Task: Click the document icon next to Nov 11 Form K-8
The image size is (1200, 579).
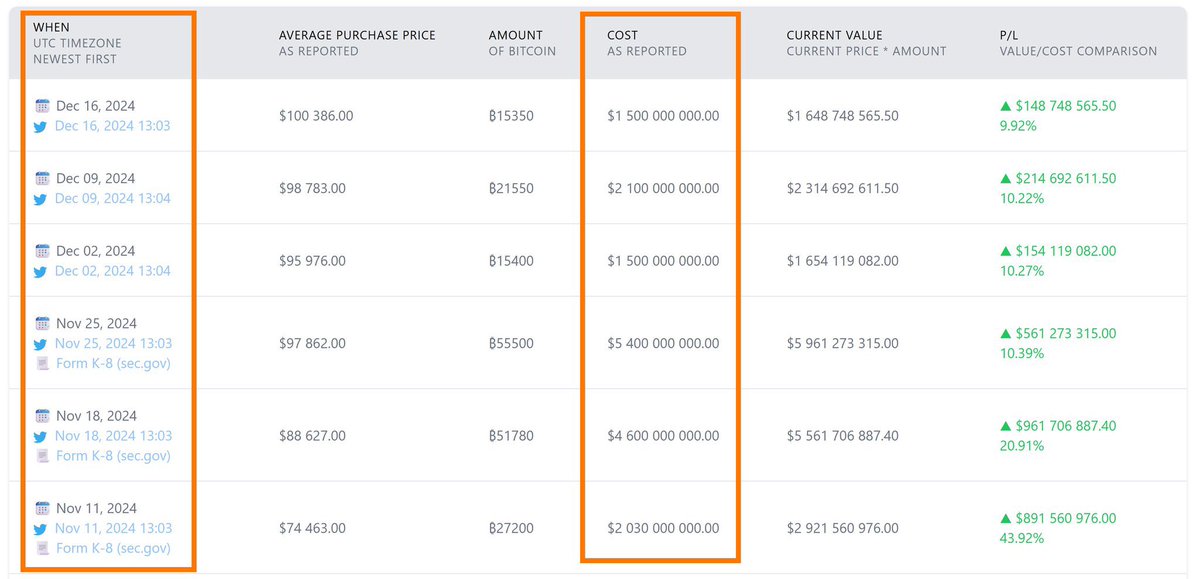Action: click(x=42, y=549)
